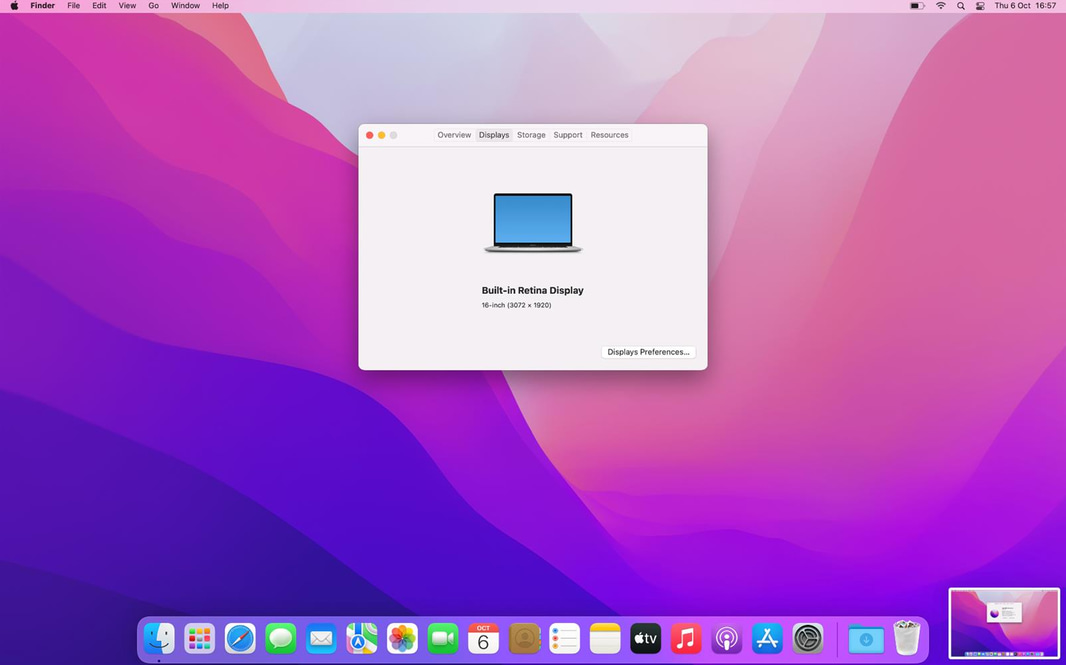
Task: Select the Displays tab
Action: (494, 135)
